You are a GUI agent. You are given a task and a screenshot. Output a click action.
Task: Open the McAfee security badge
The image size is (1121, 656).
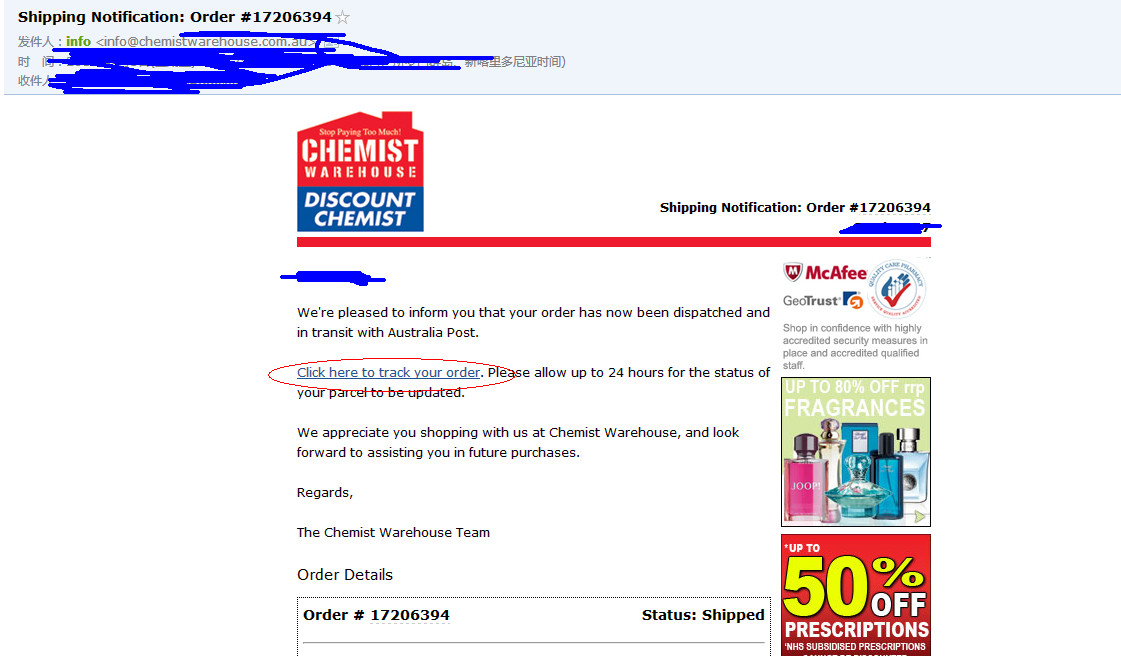pos(825,272)
